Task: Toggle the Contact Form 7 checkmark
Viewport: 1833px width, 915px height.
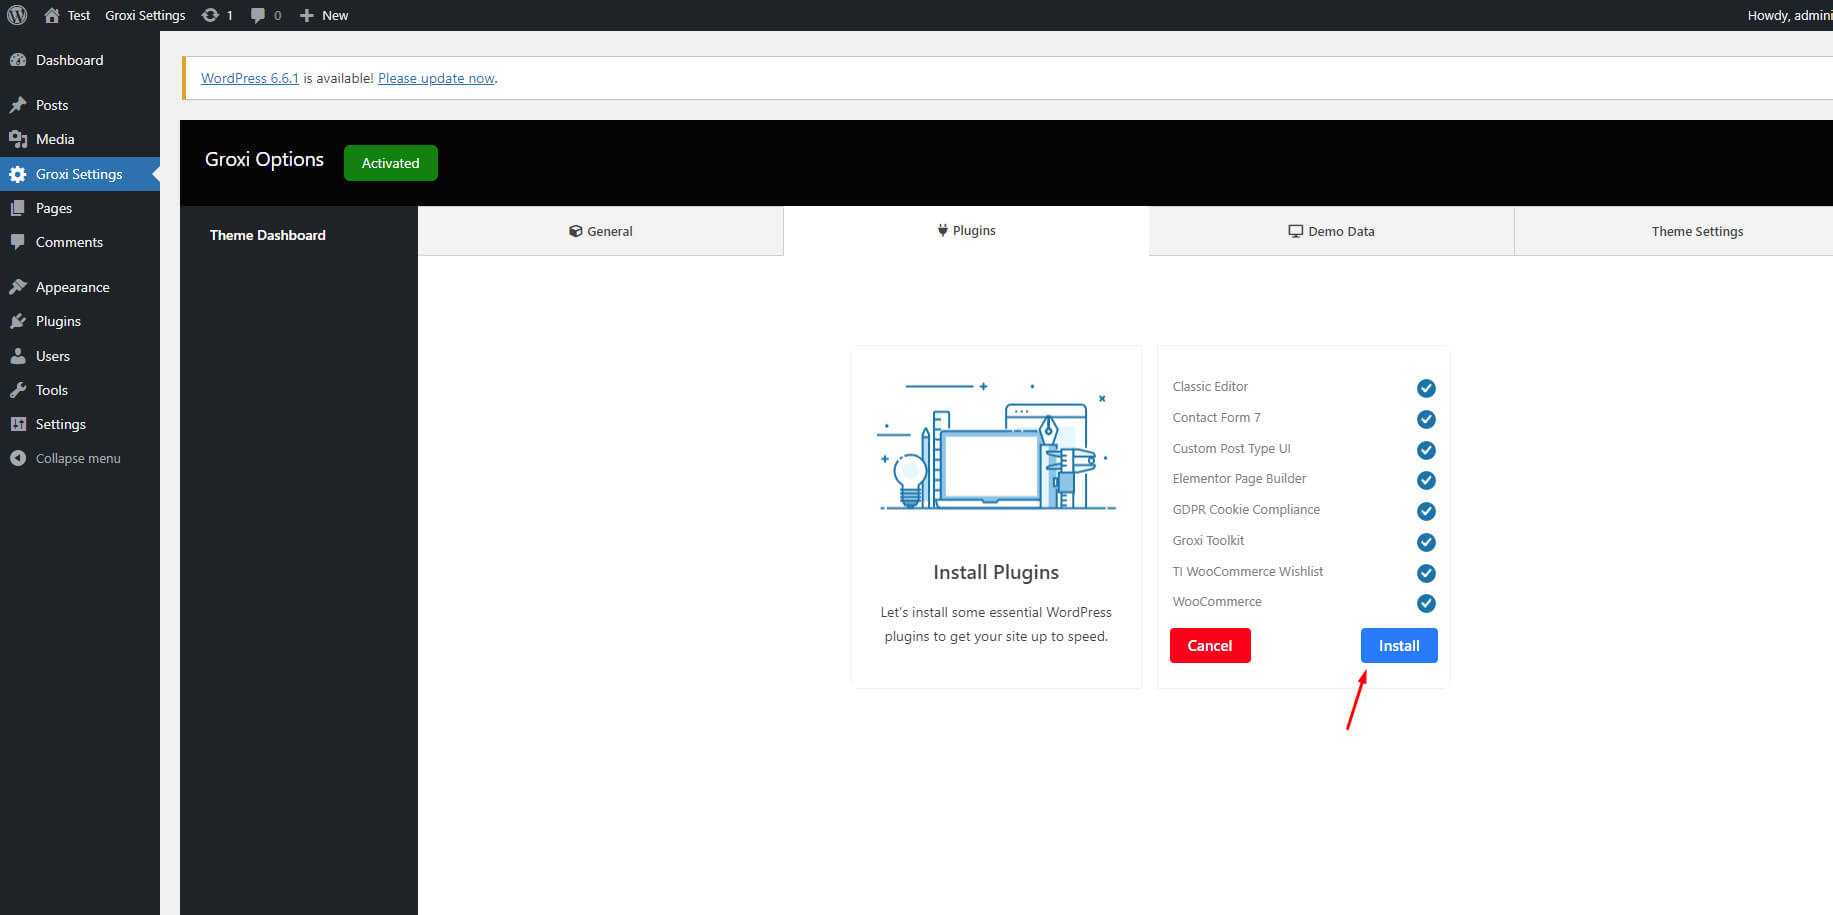Action: pyautogui.click(x=1426, y=419)
